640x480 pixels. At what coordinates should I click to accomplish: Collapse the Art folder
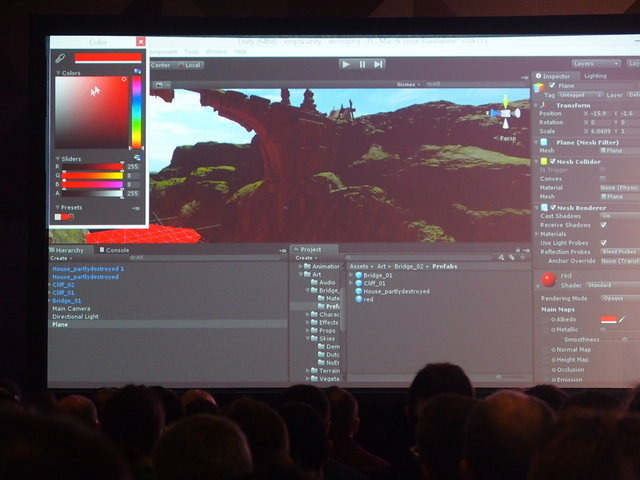tap(301, 275)
